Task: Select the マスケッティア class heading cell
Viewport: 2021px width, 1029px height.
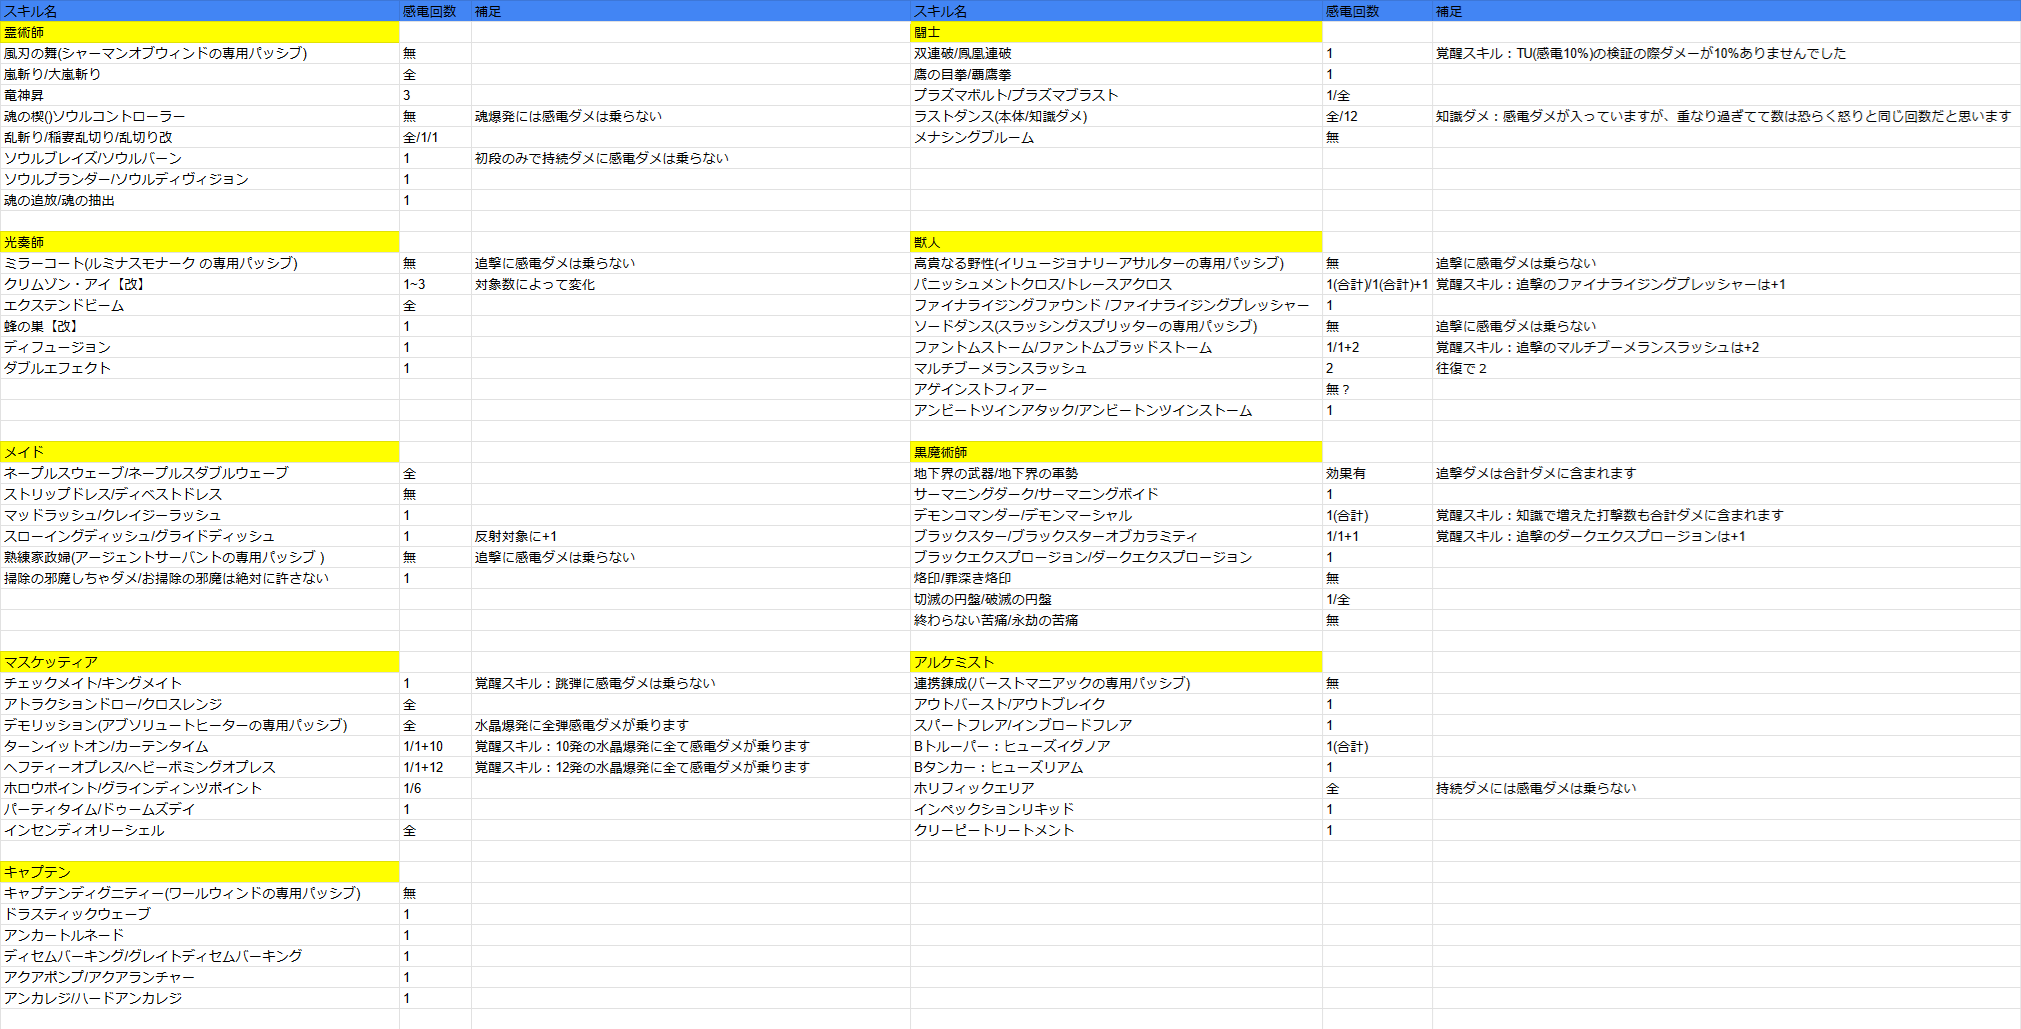Action: click(200, 662)
